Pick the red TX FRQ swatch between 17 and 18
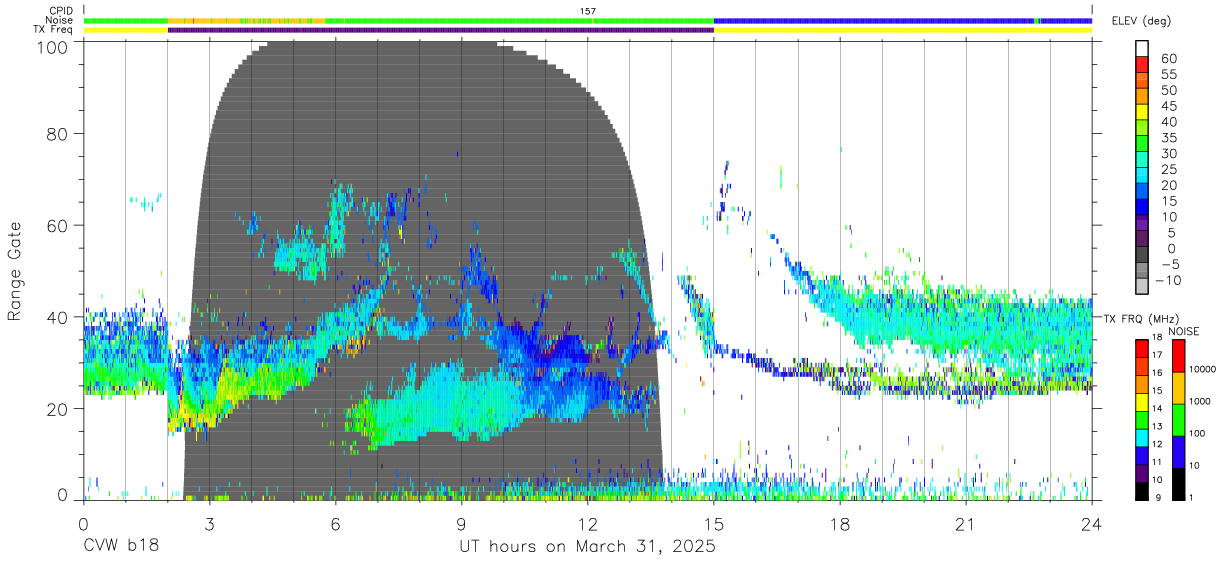Screen dimensions: 1228x567 [1143, 347]
